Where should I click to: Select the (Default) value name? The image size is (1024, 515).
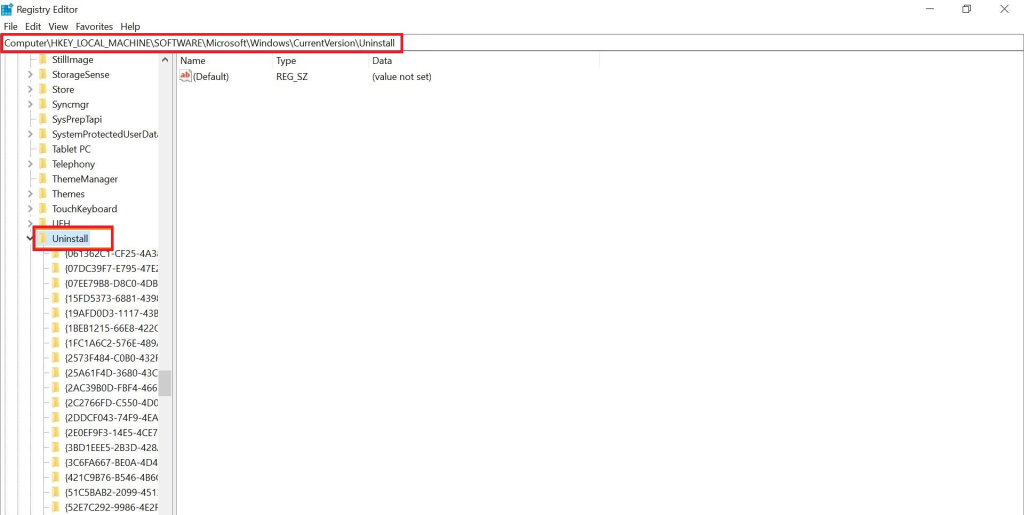click(211, 76)
